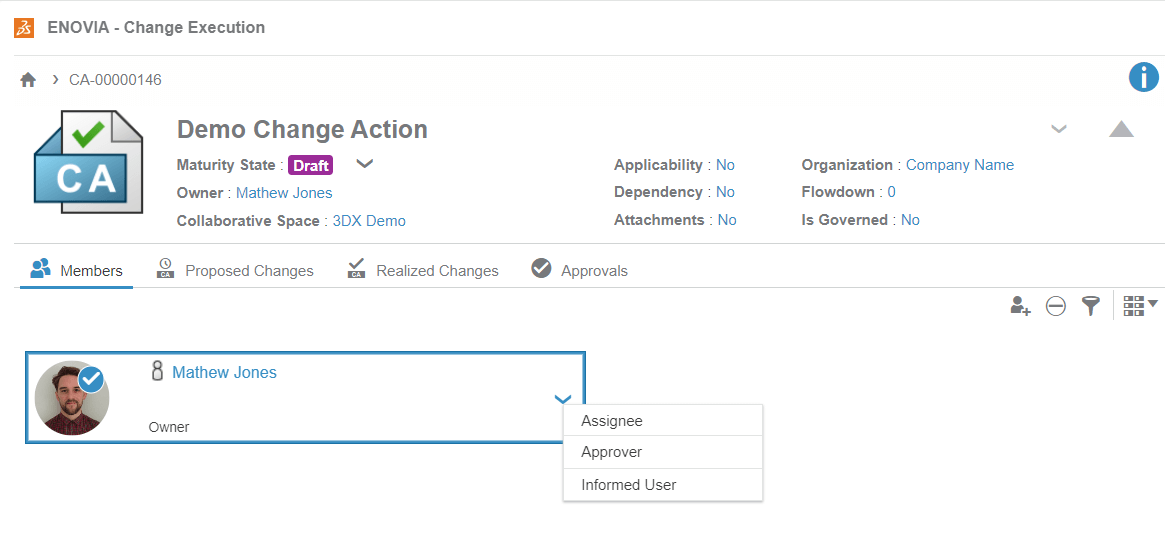Click the Change Action CA document icon
This screenshot has height=536, width=1165.
point(88,162)
